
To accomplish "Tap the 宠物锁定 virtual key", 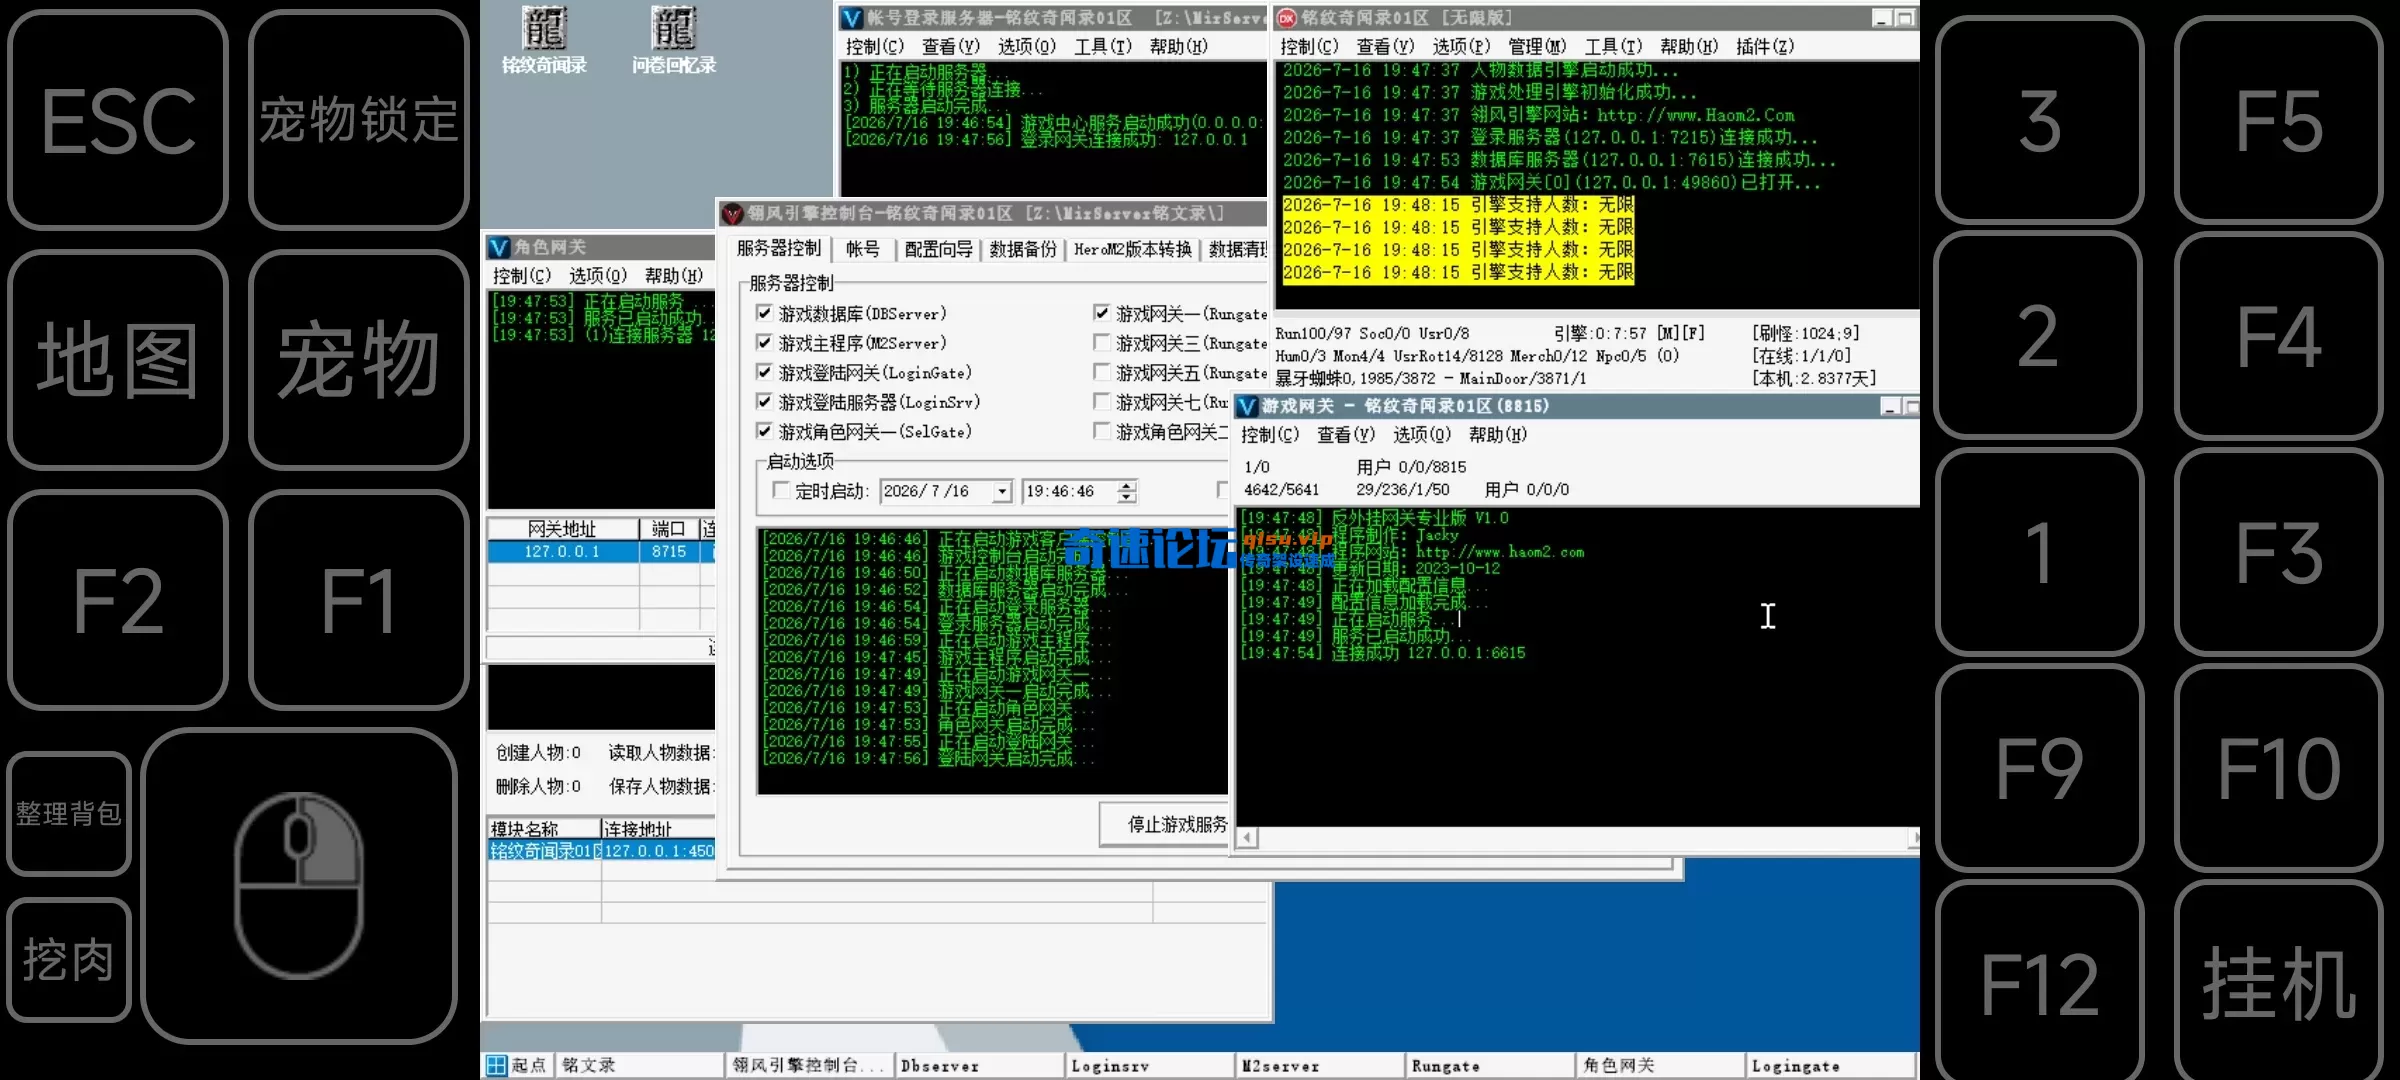I will coord(359,120).
